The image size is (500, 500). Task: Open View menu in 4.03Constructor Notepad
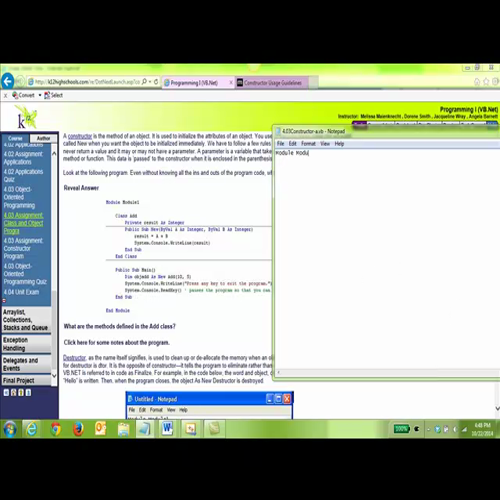pyautogui.click(x=325, y=144)
